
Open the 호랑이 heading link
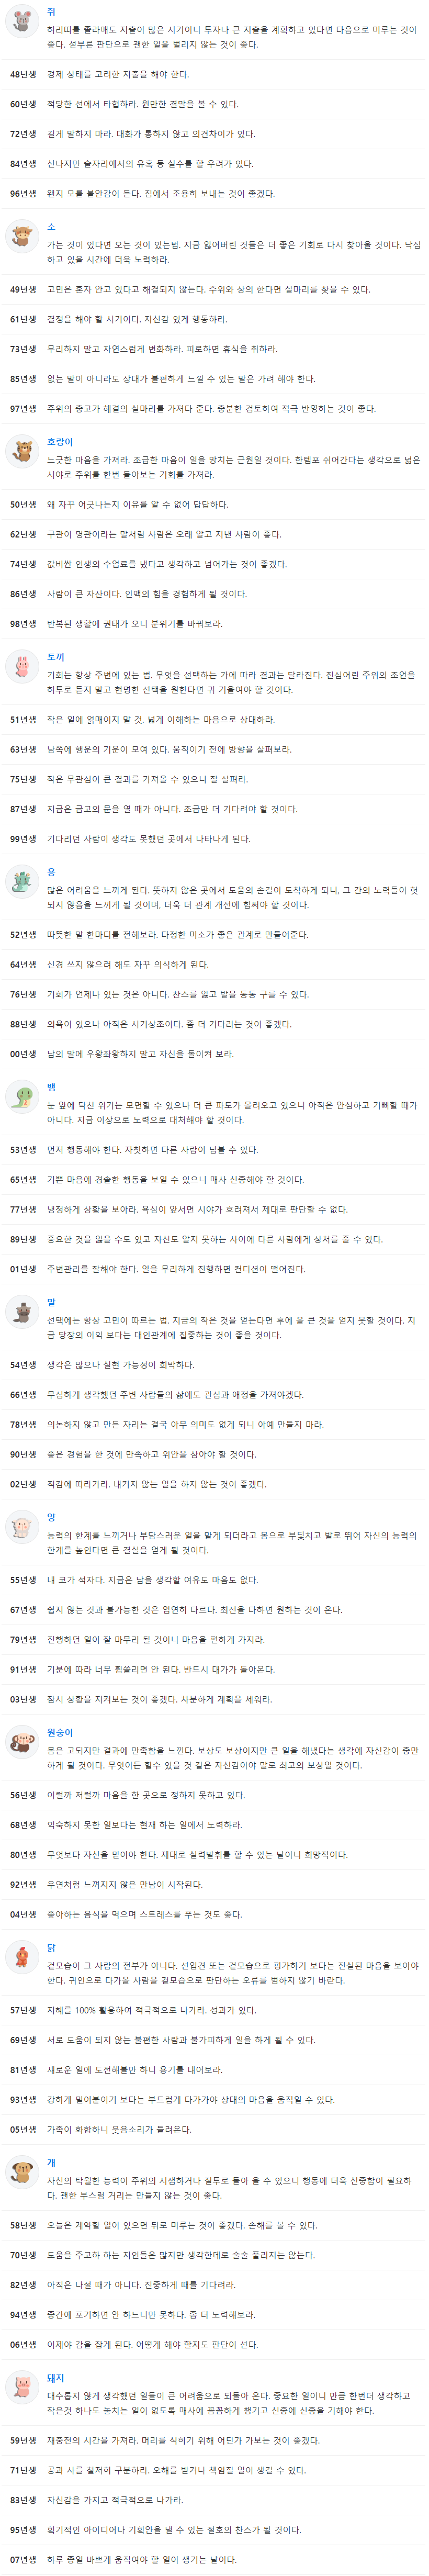click(x=60, y=441)
